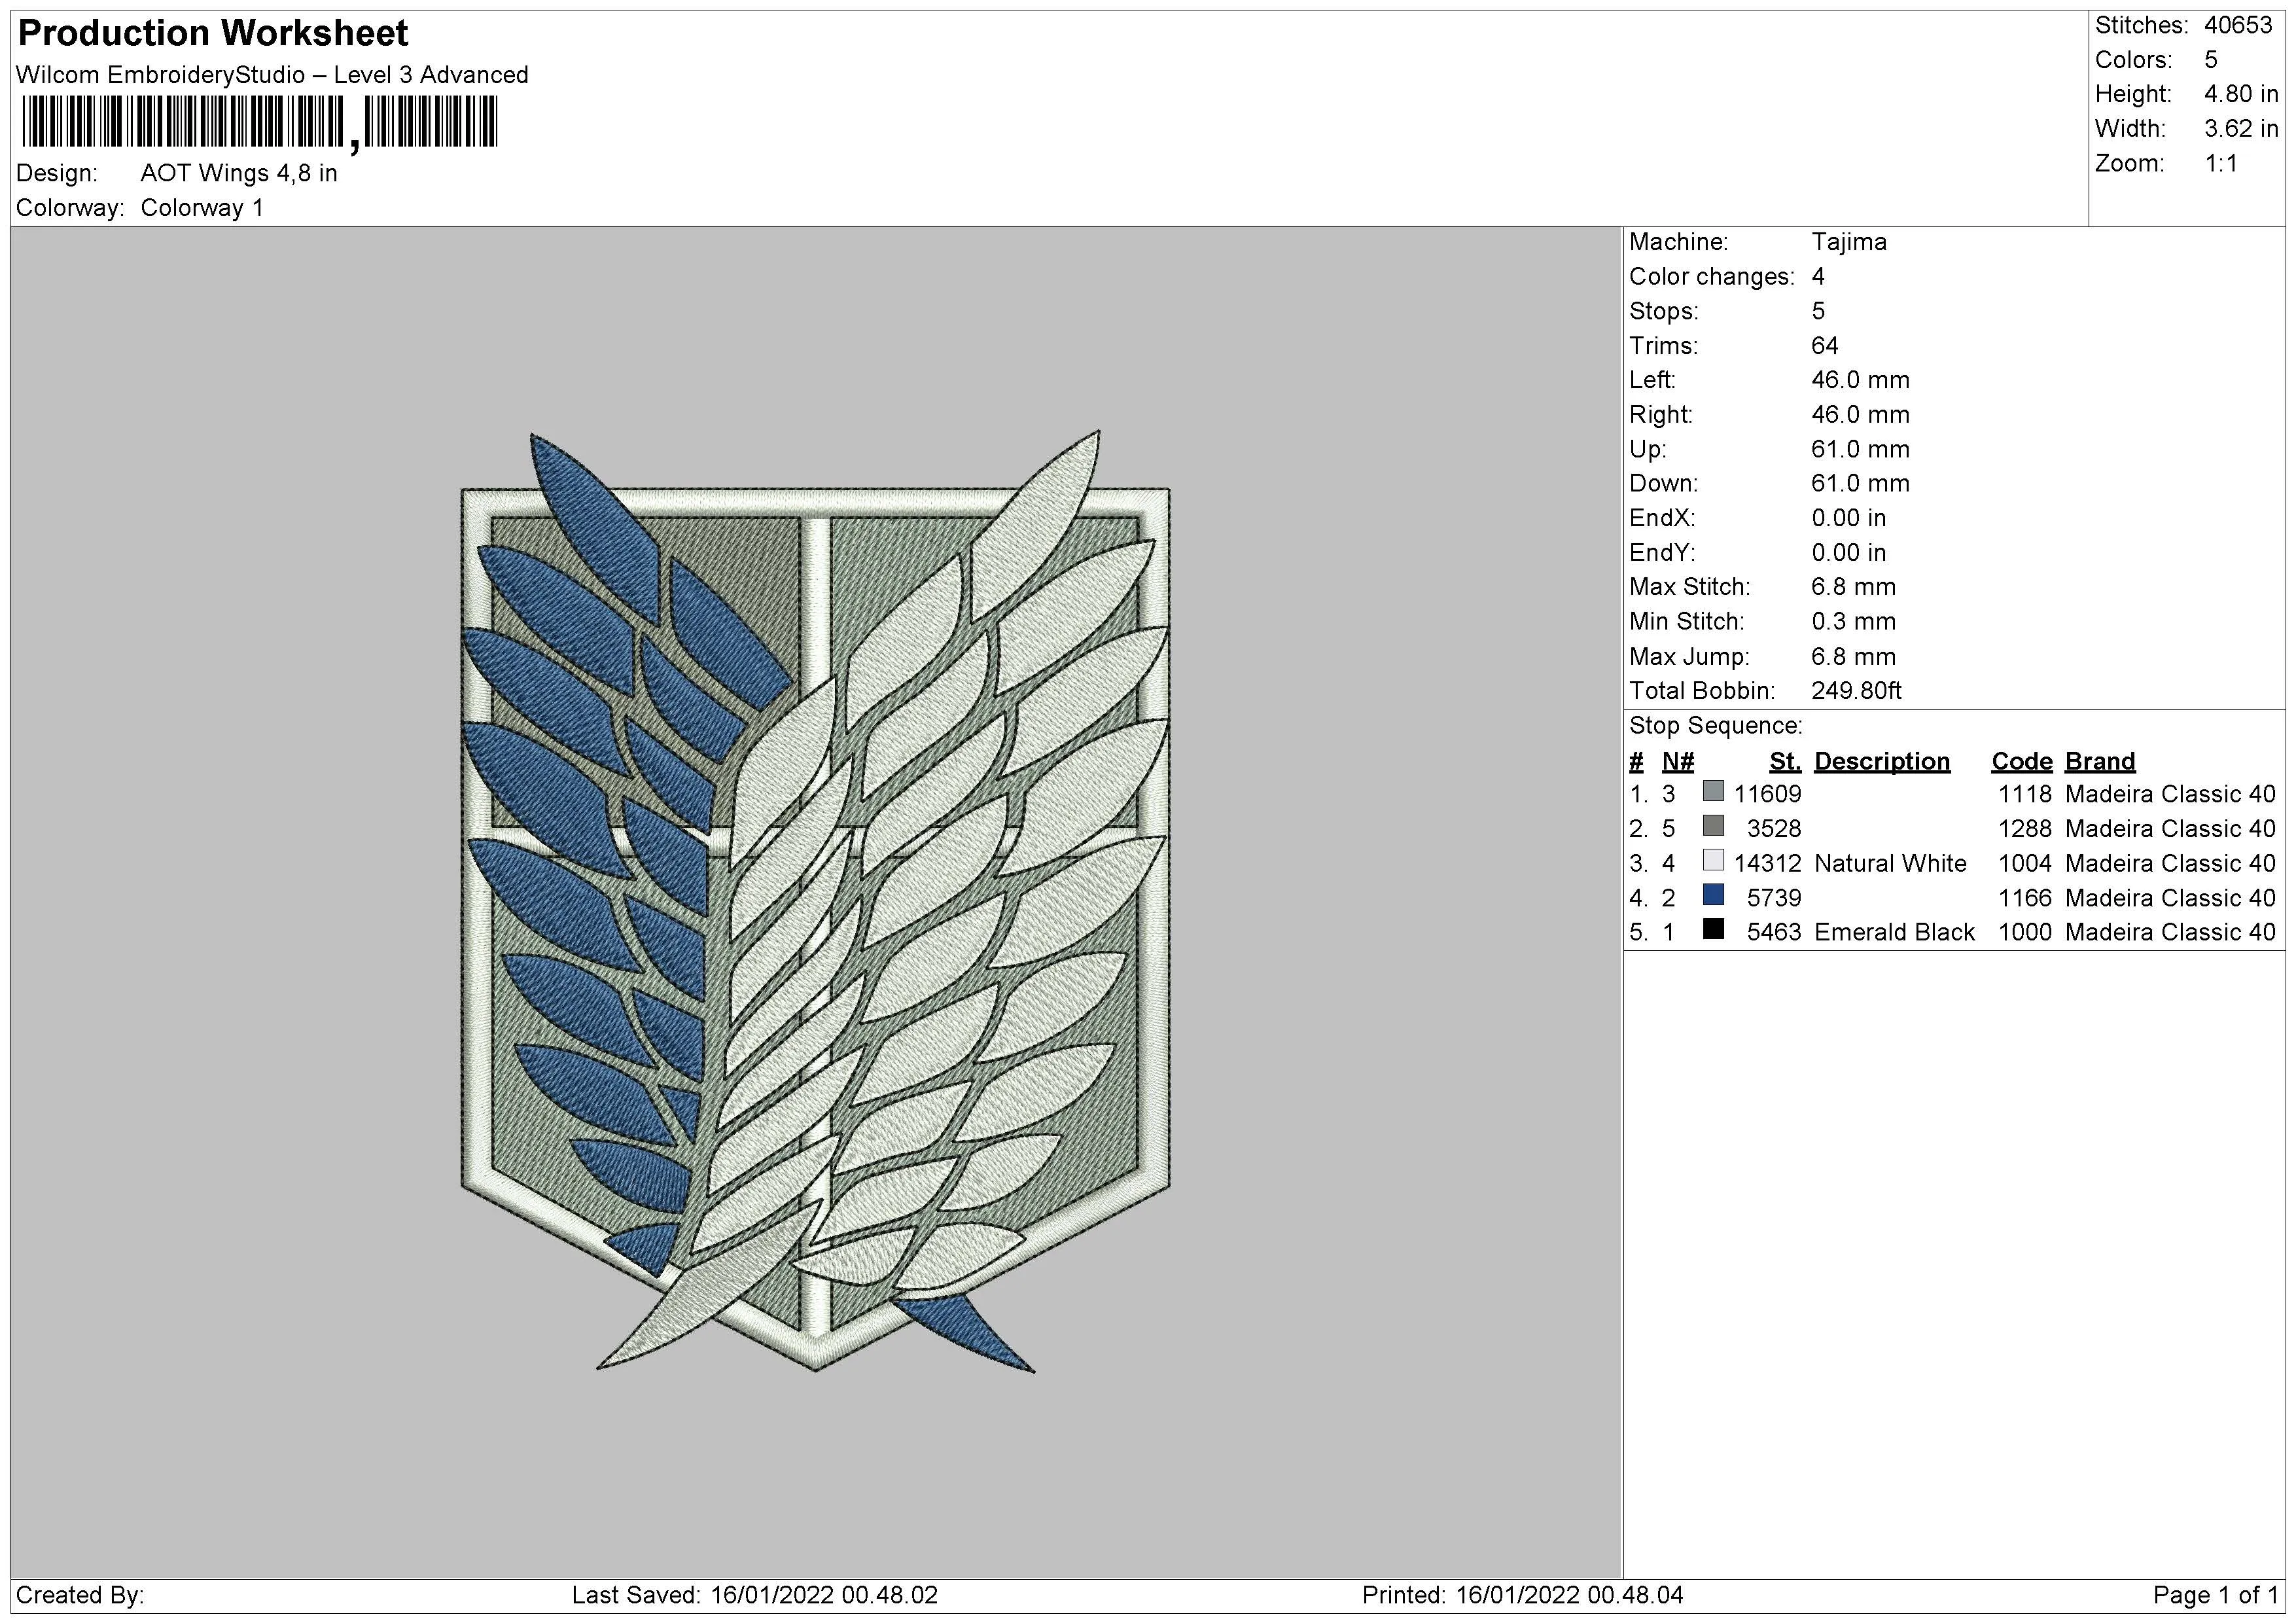Click the embroidered wings shield design preview

815,901
